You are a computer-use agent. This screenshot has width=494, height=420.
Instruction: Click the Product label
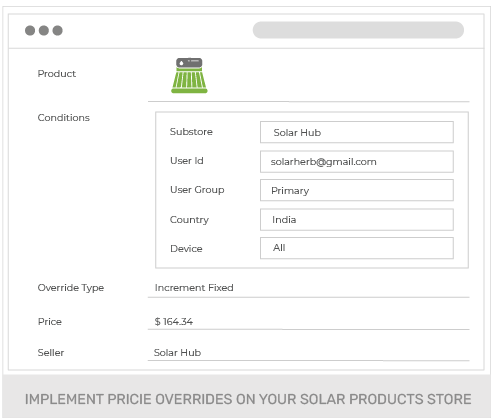point(57,74)
